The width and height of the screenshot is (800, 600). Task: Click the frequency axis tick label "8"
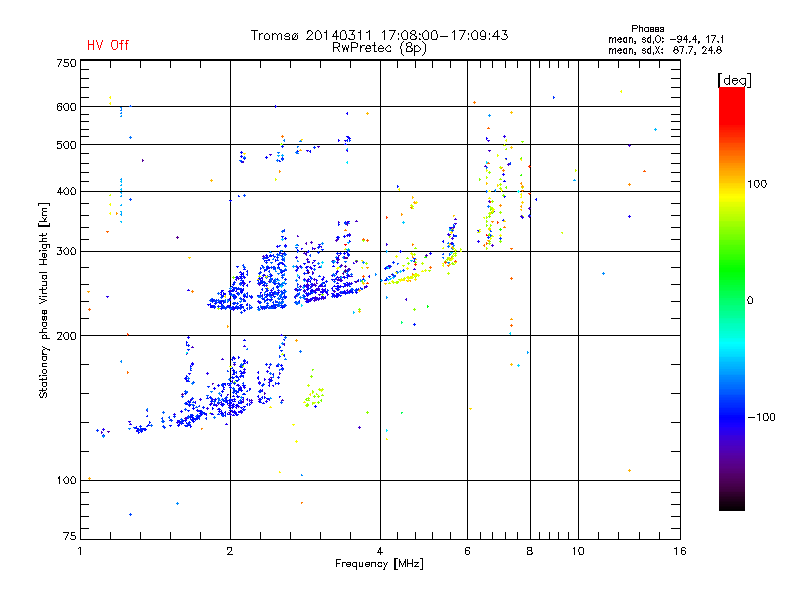point(530,551)
